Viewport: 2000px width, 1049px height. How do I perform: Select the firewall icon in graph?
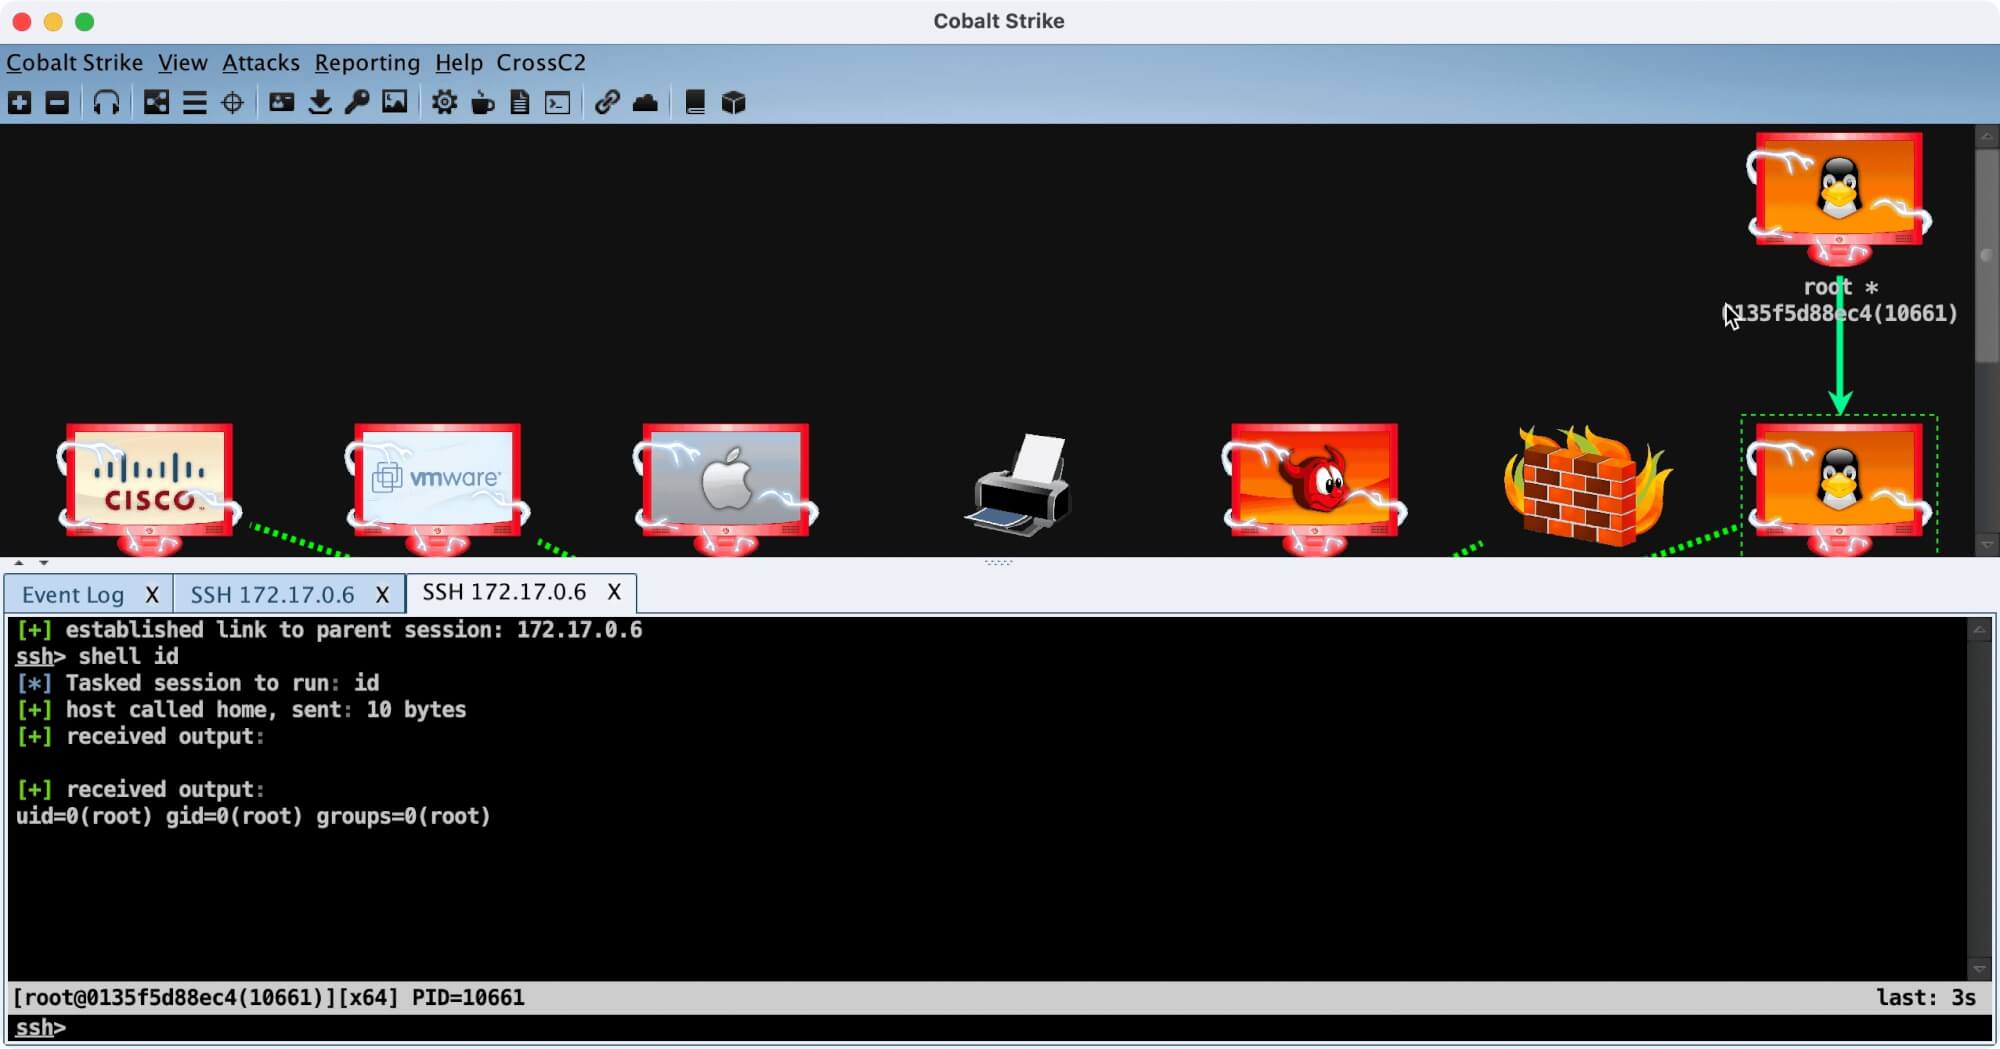(1587, 486)
